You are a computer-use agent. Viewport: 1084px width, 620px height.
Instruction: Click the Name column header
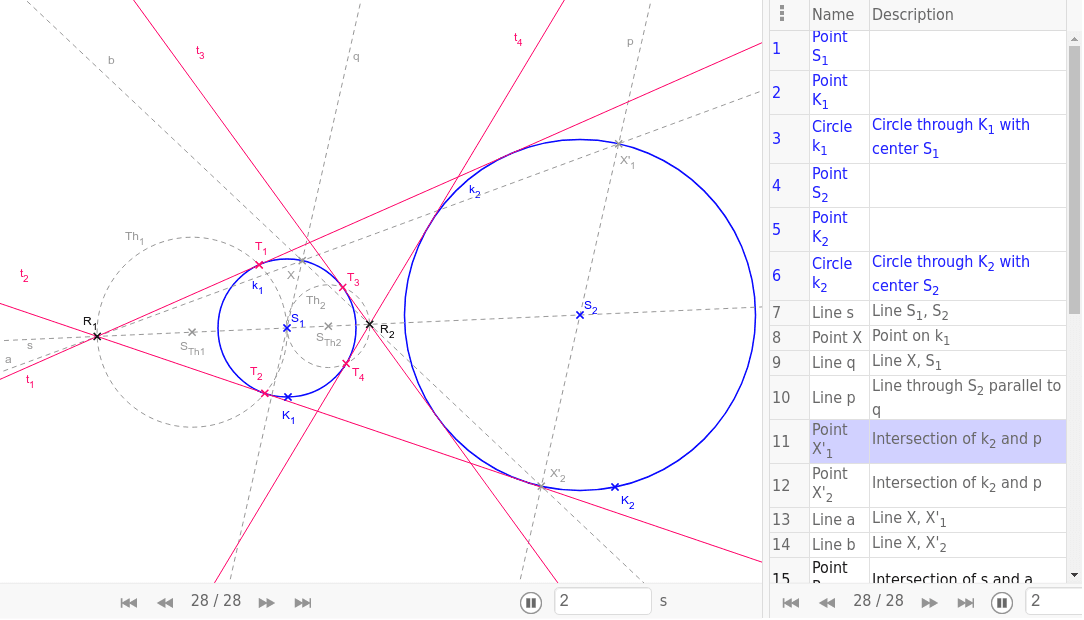click(x=833, y=15)
